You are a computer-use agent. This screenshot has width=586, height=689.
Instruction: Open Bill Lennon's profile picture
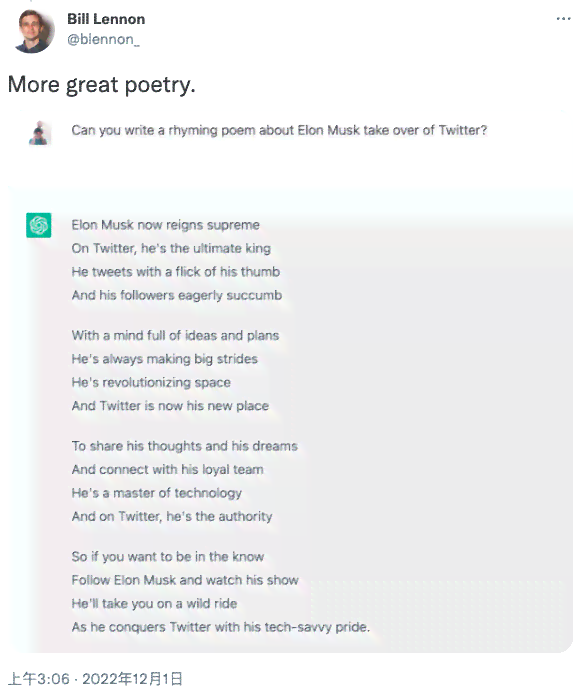[34, 31]
